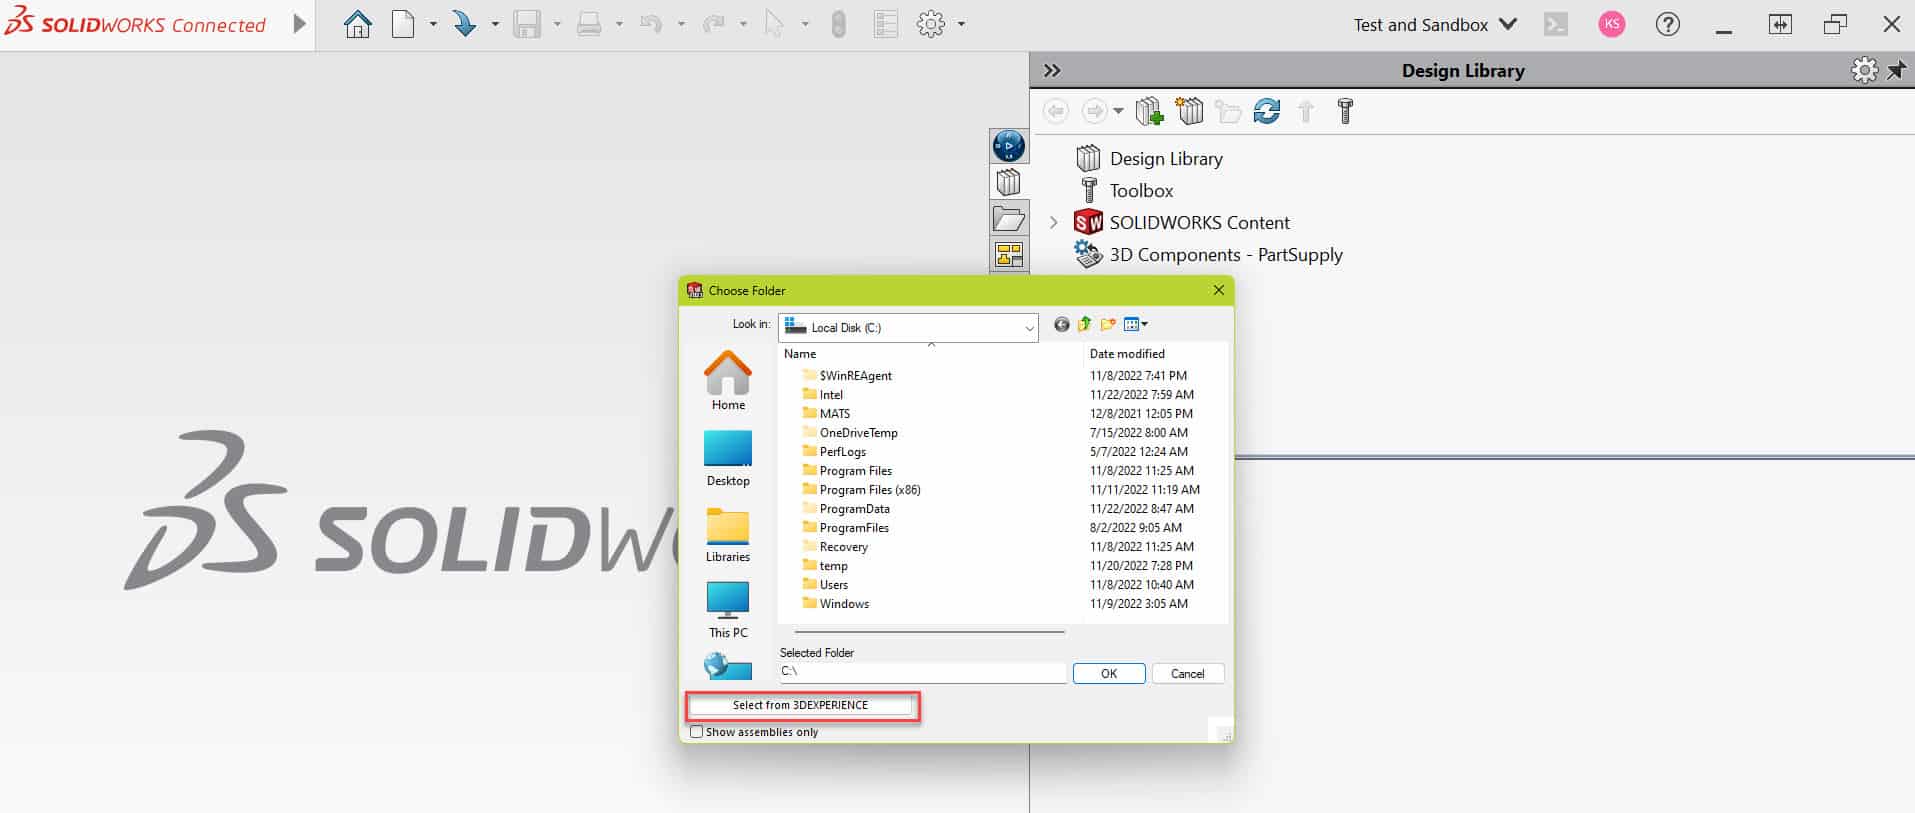Screen dimensions: 1915x813
Task: Refresh the Design Library view
Action: [1267, 111]
